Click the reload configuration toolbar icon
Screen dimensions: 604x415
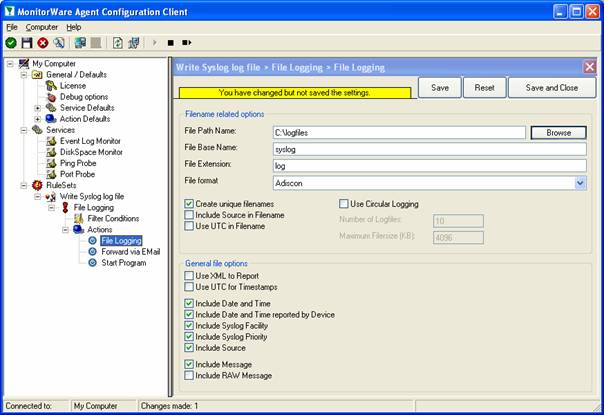tap(117, 42)
